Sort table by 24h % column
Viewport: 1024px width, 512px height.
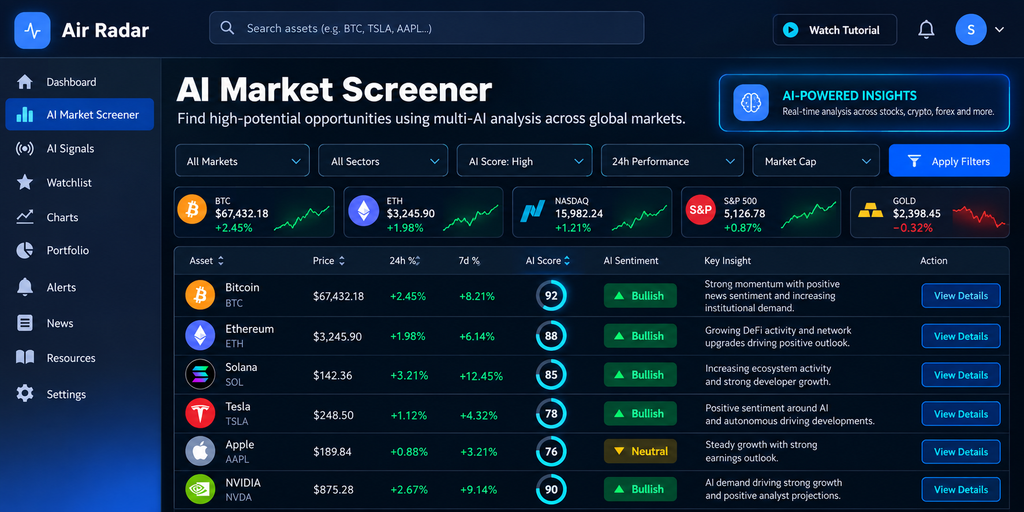pyautogui.click(x=405, y=261)
